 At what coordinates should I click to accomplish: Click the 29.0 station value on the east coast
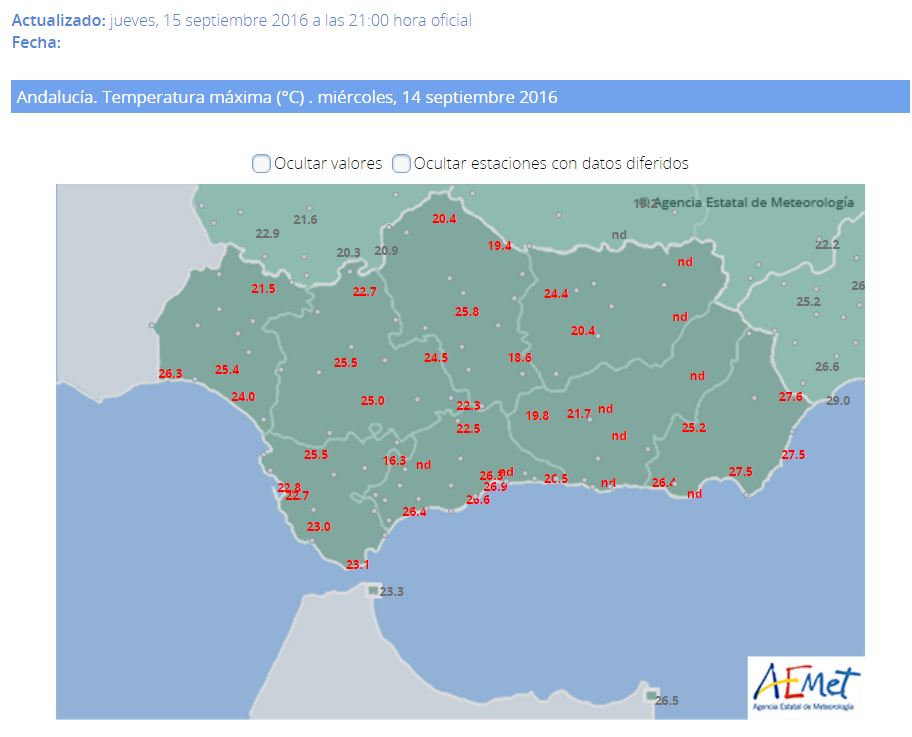tap(837, 401)
